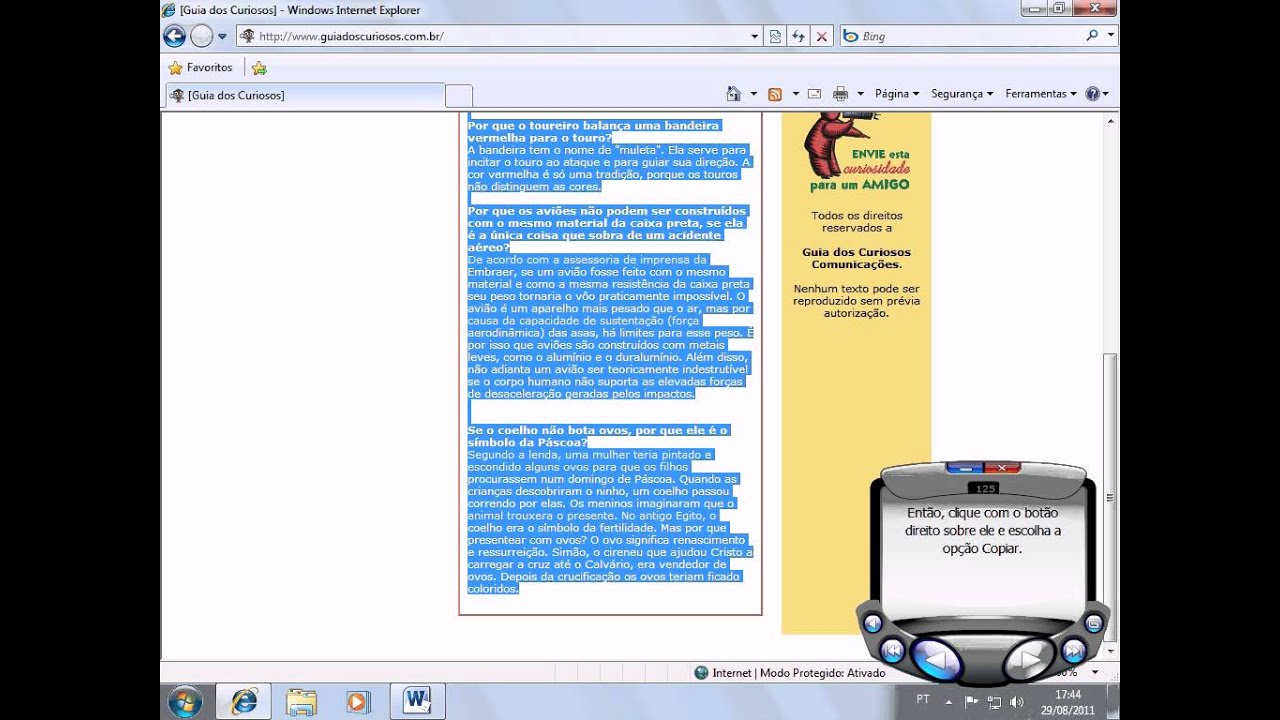
Task: Show hidden tray icons arrow
Action: click(950, 700)
